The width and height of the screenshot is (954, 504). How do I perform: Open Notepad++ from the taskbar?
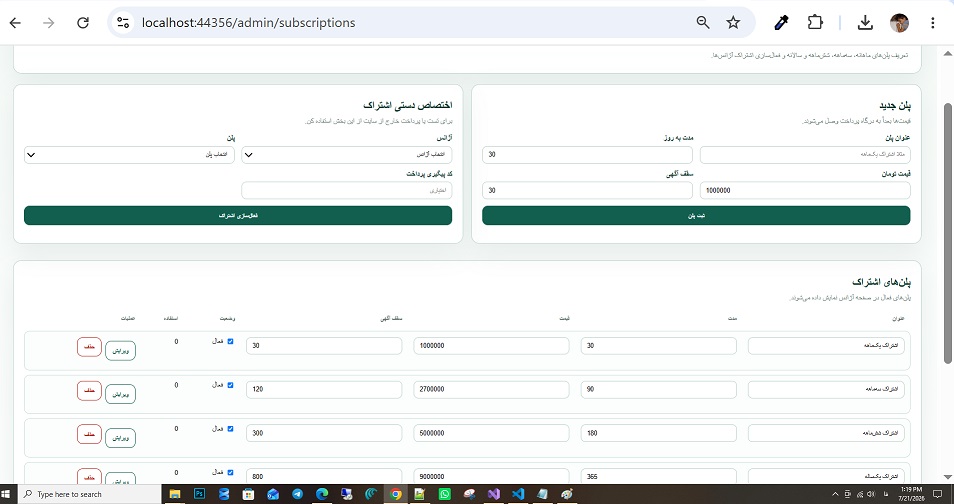(x=420, y=494)
